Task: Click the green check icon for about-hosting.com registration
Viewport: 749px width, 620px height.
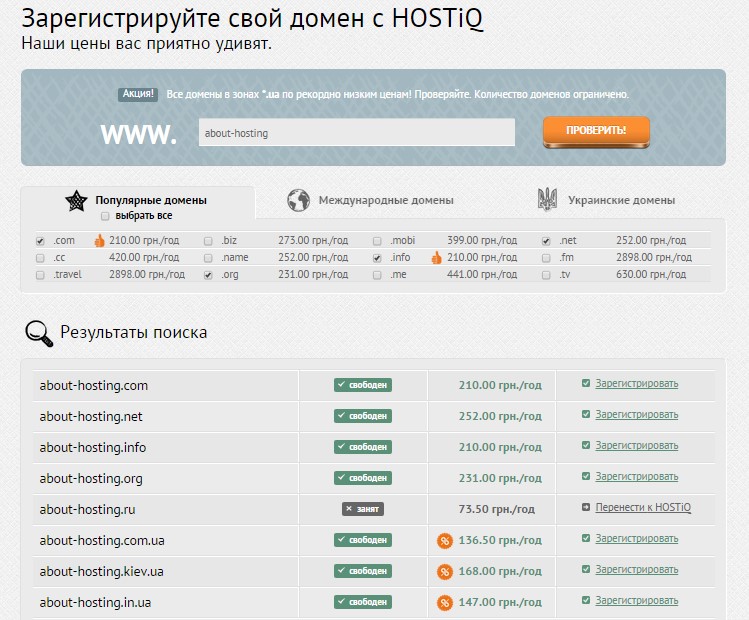Action: pos(586,383)
